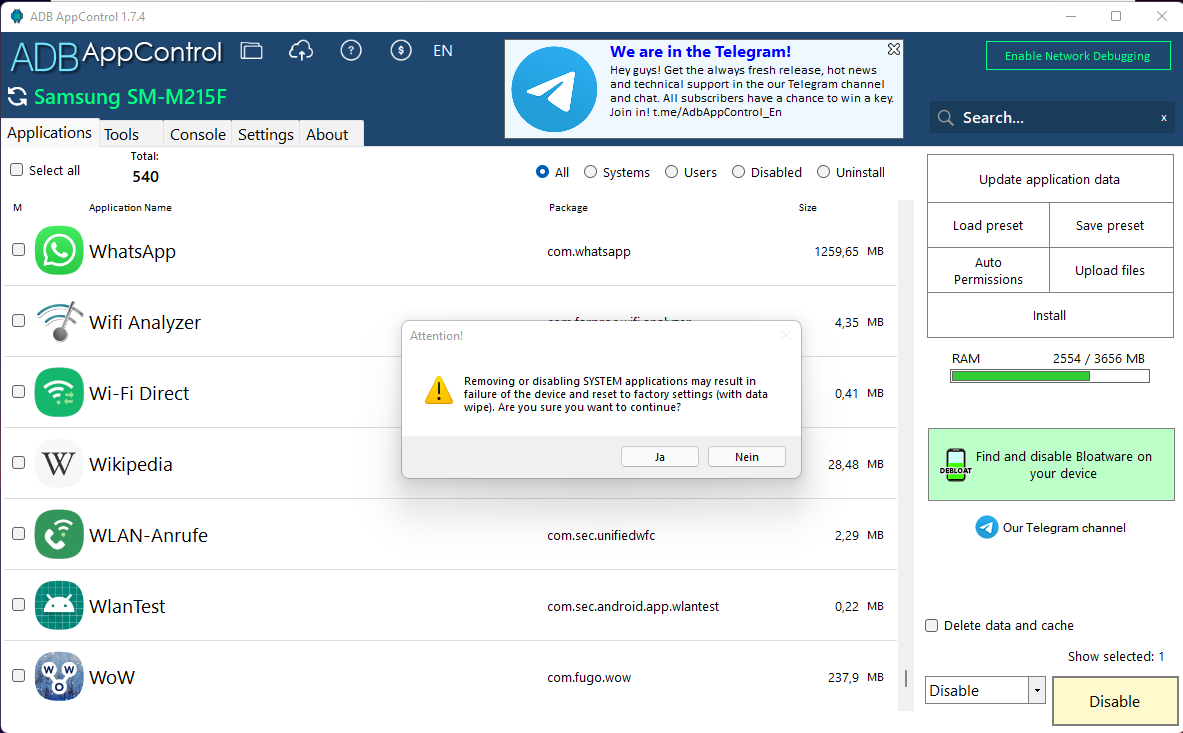Click the WhatsApp app icon
The width and height of the screenshot is (1183, 733).
pyautogui.click(x=59, y=250)
